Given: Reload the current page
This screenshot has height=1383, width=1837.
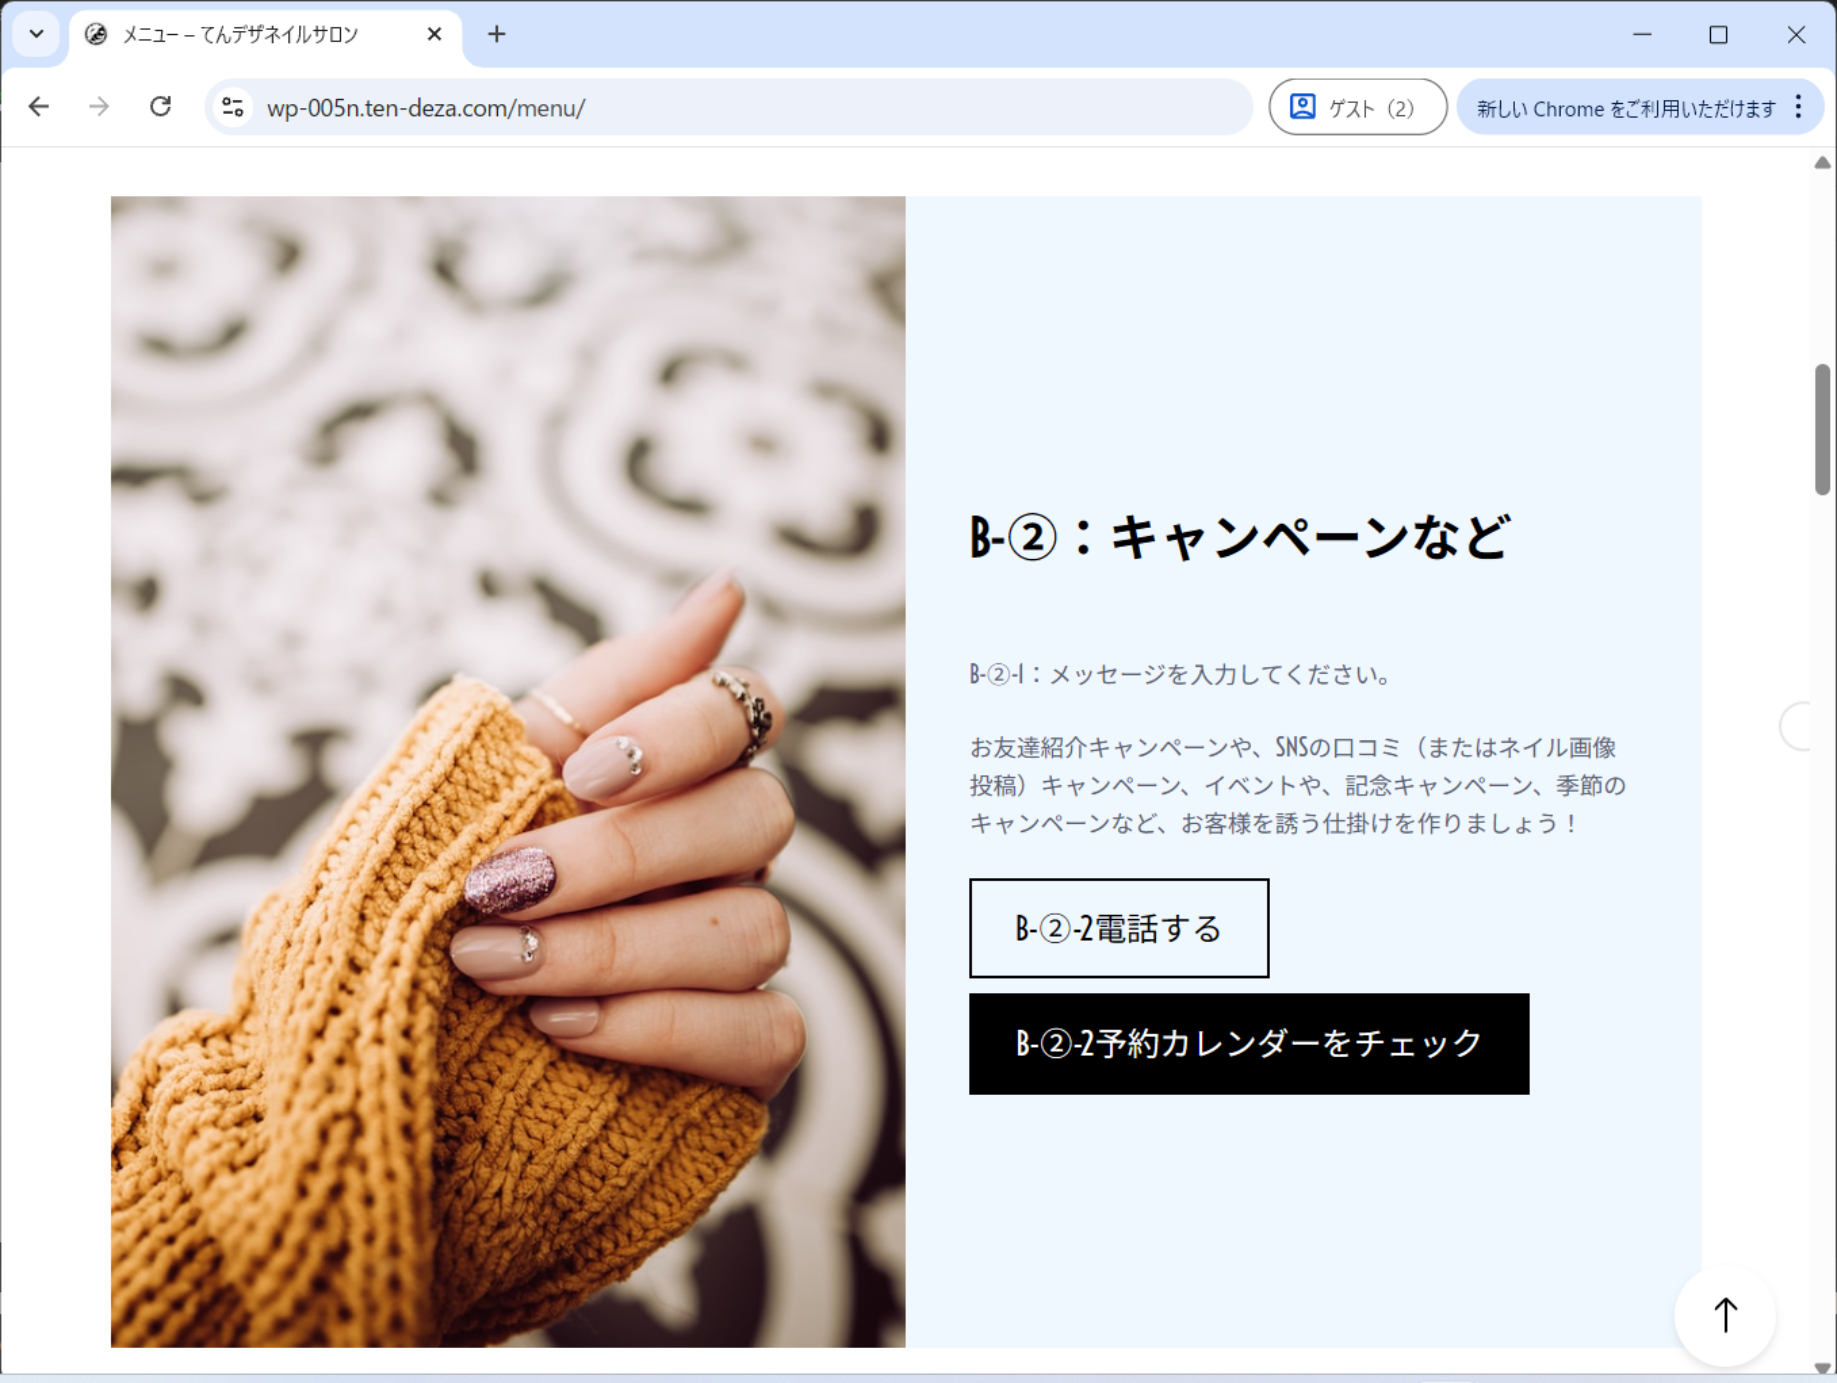Looking at the screenshot, I should click(160, 107).
